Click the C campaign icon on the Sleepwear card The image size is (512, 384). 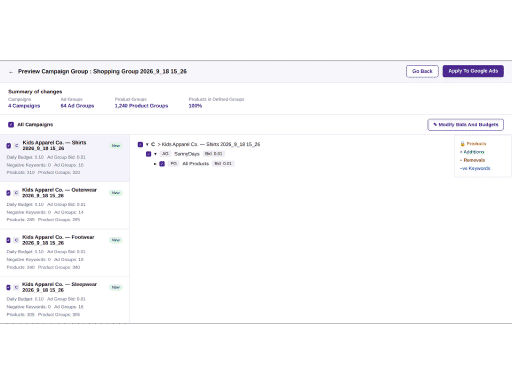pyautogui.click(x=16, y=287)
